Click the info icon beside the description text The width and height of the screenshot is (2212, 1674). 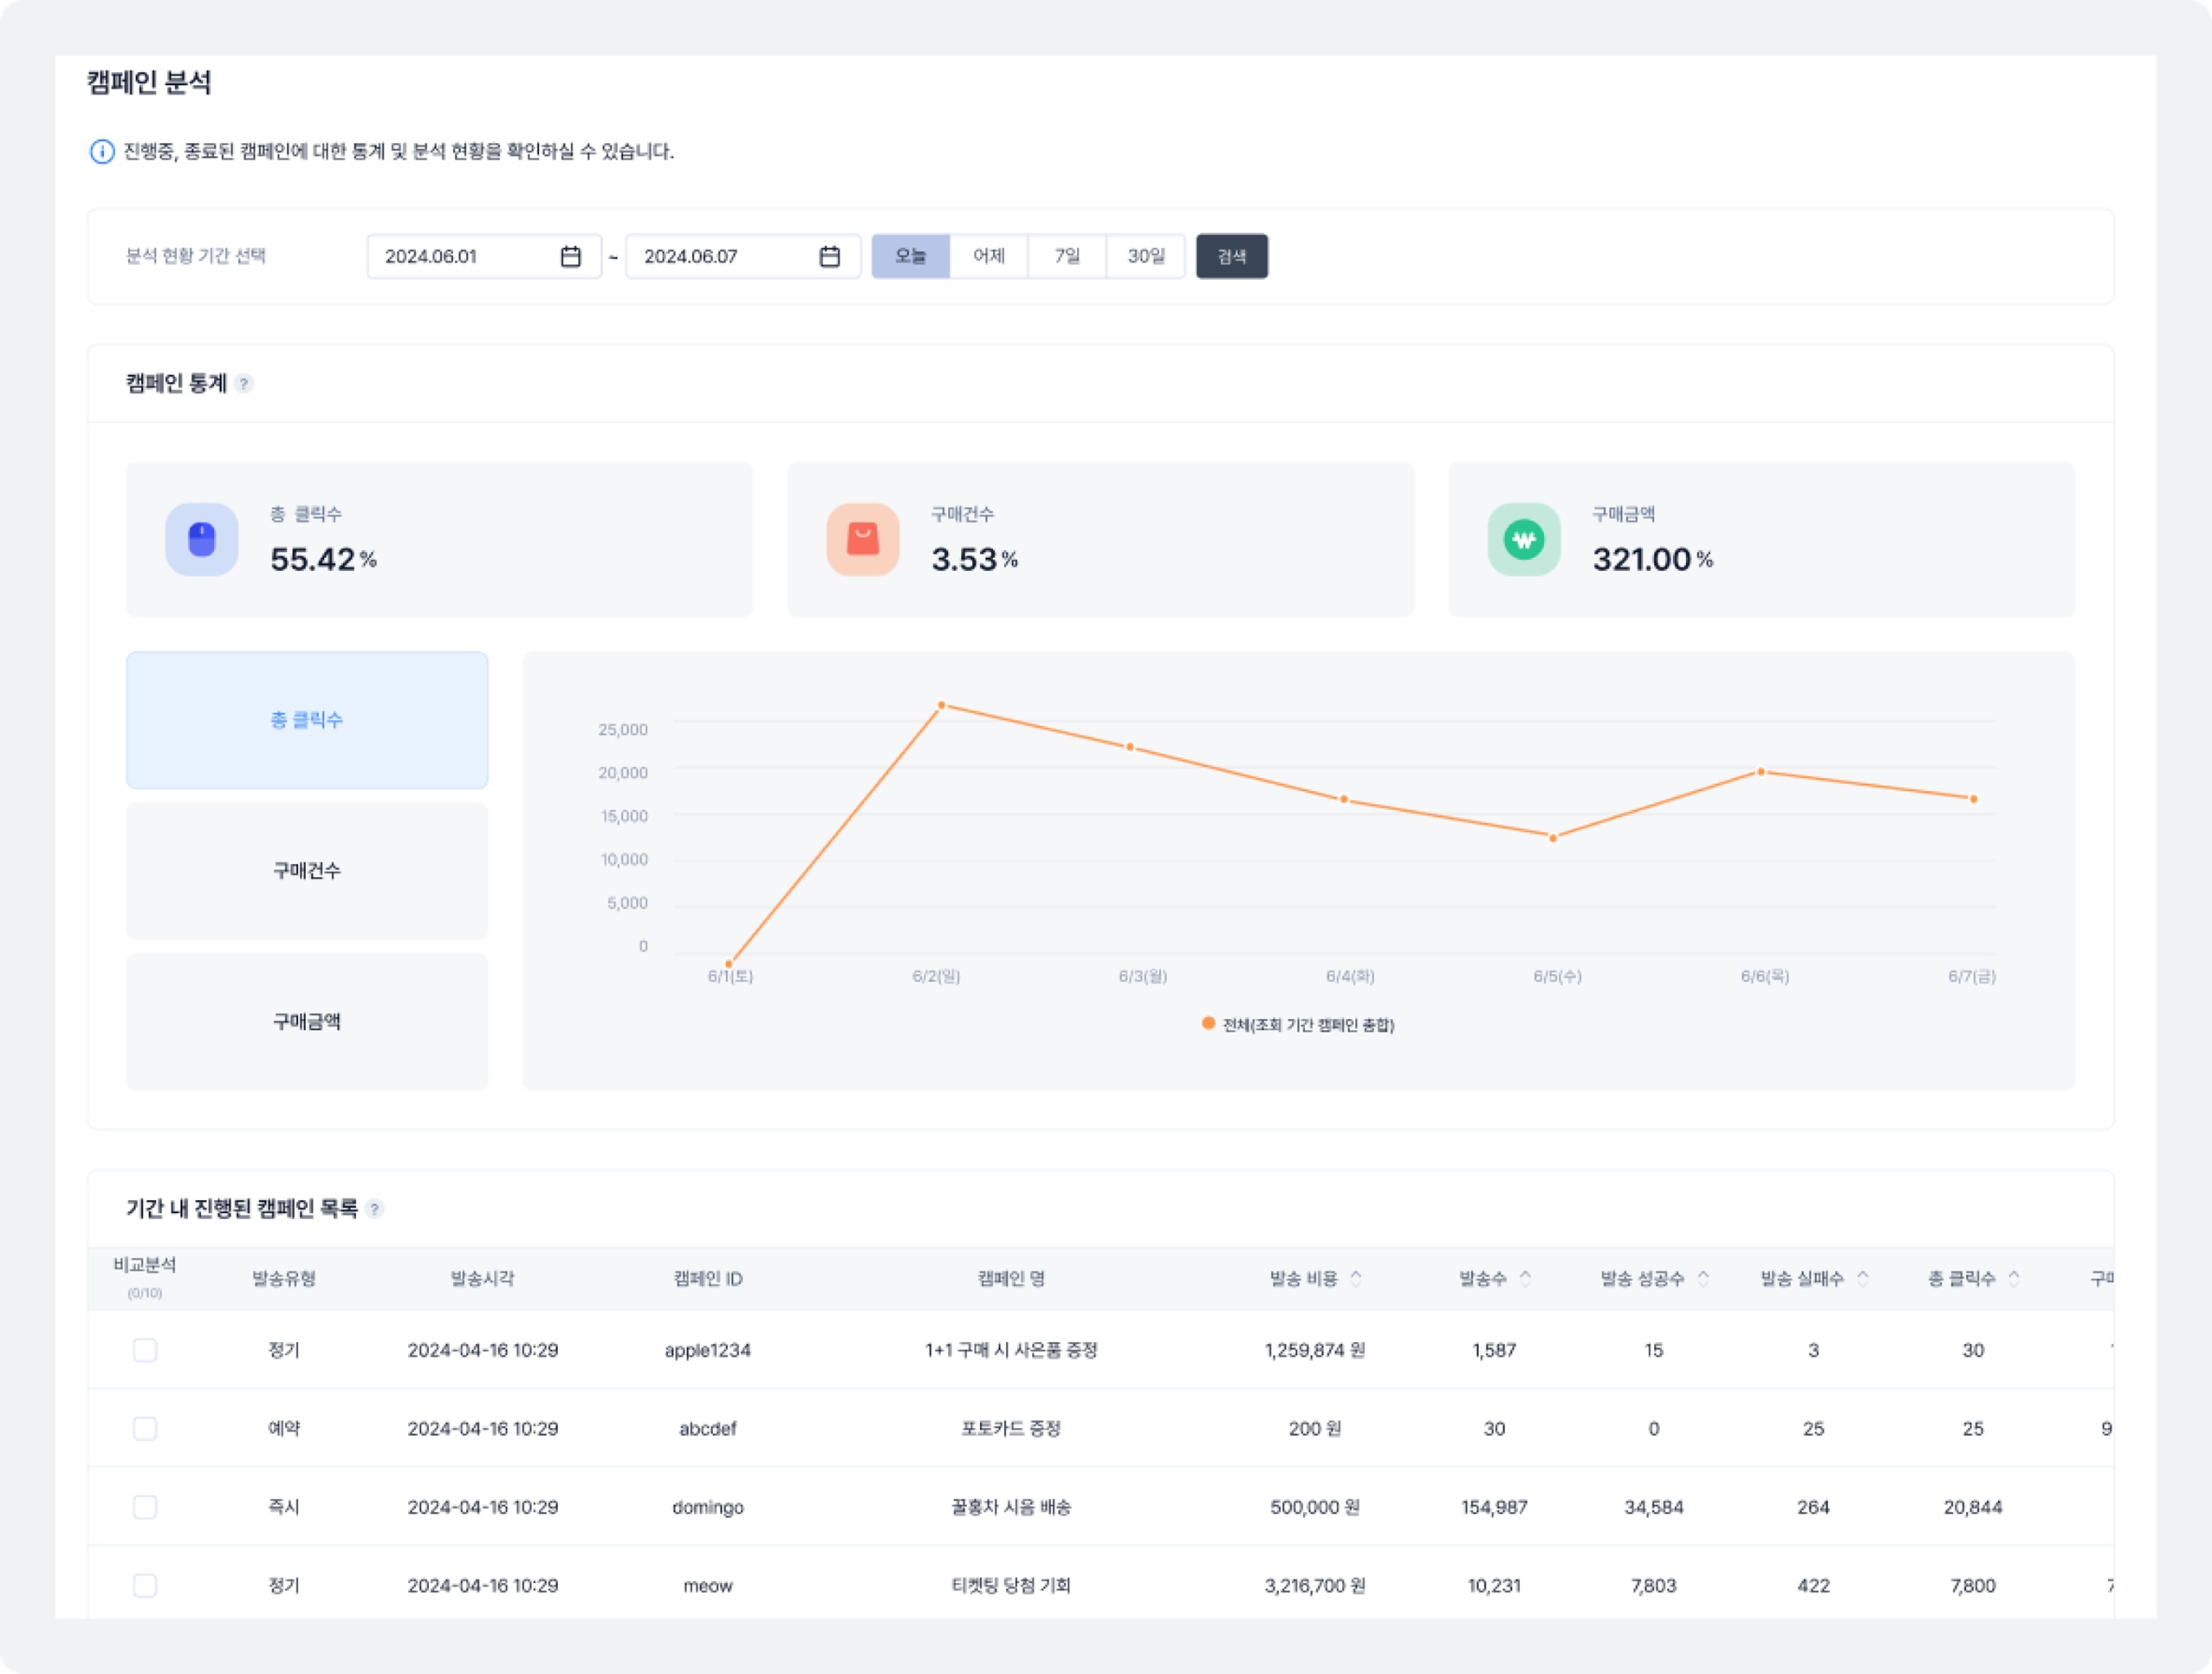click(x=102, y=152)
